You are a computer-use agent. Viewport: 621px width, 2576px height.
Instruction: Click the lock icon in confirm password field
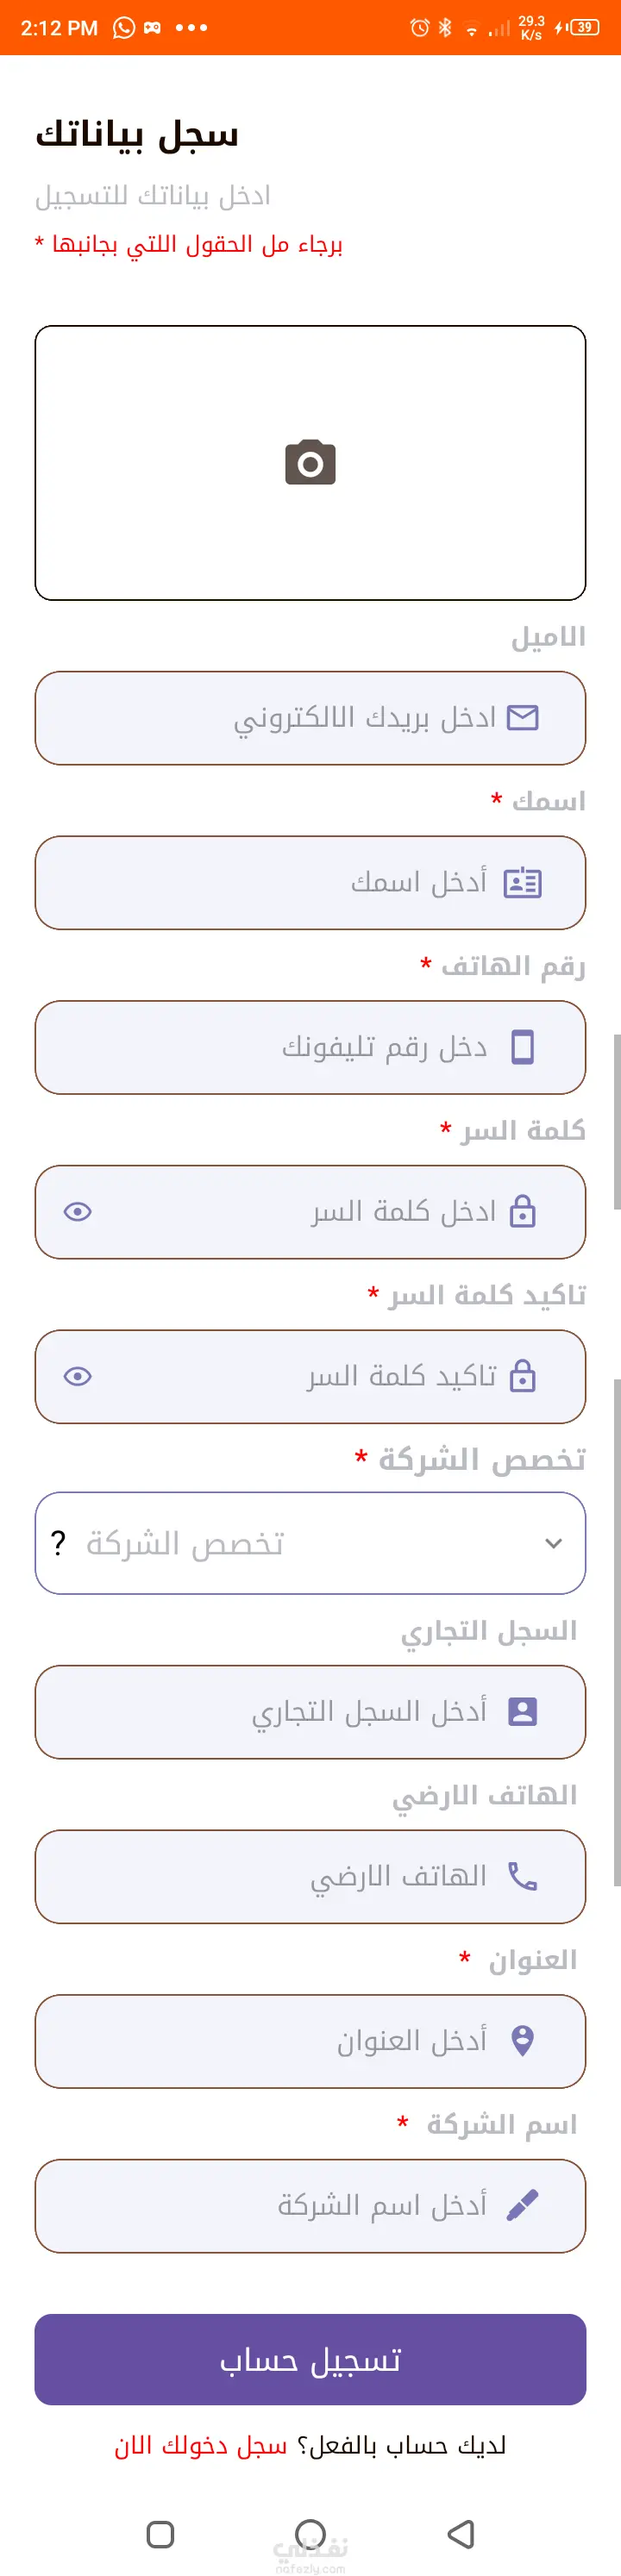[522, 1377]
